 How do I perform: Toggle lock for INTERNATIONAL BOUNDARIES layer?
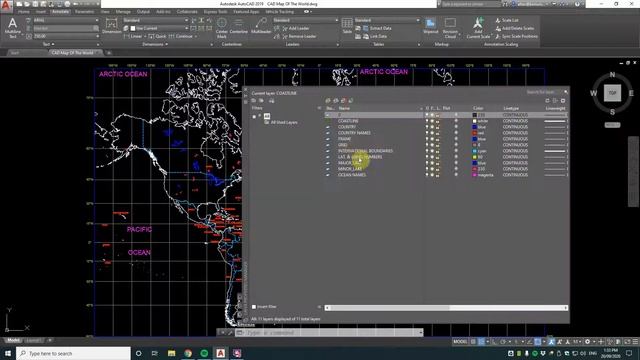pyautogui.click(x=438, y=151)
